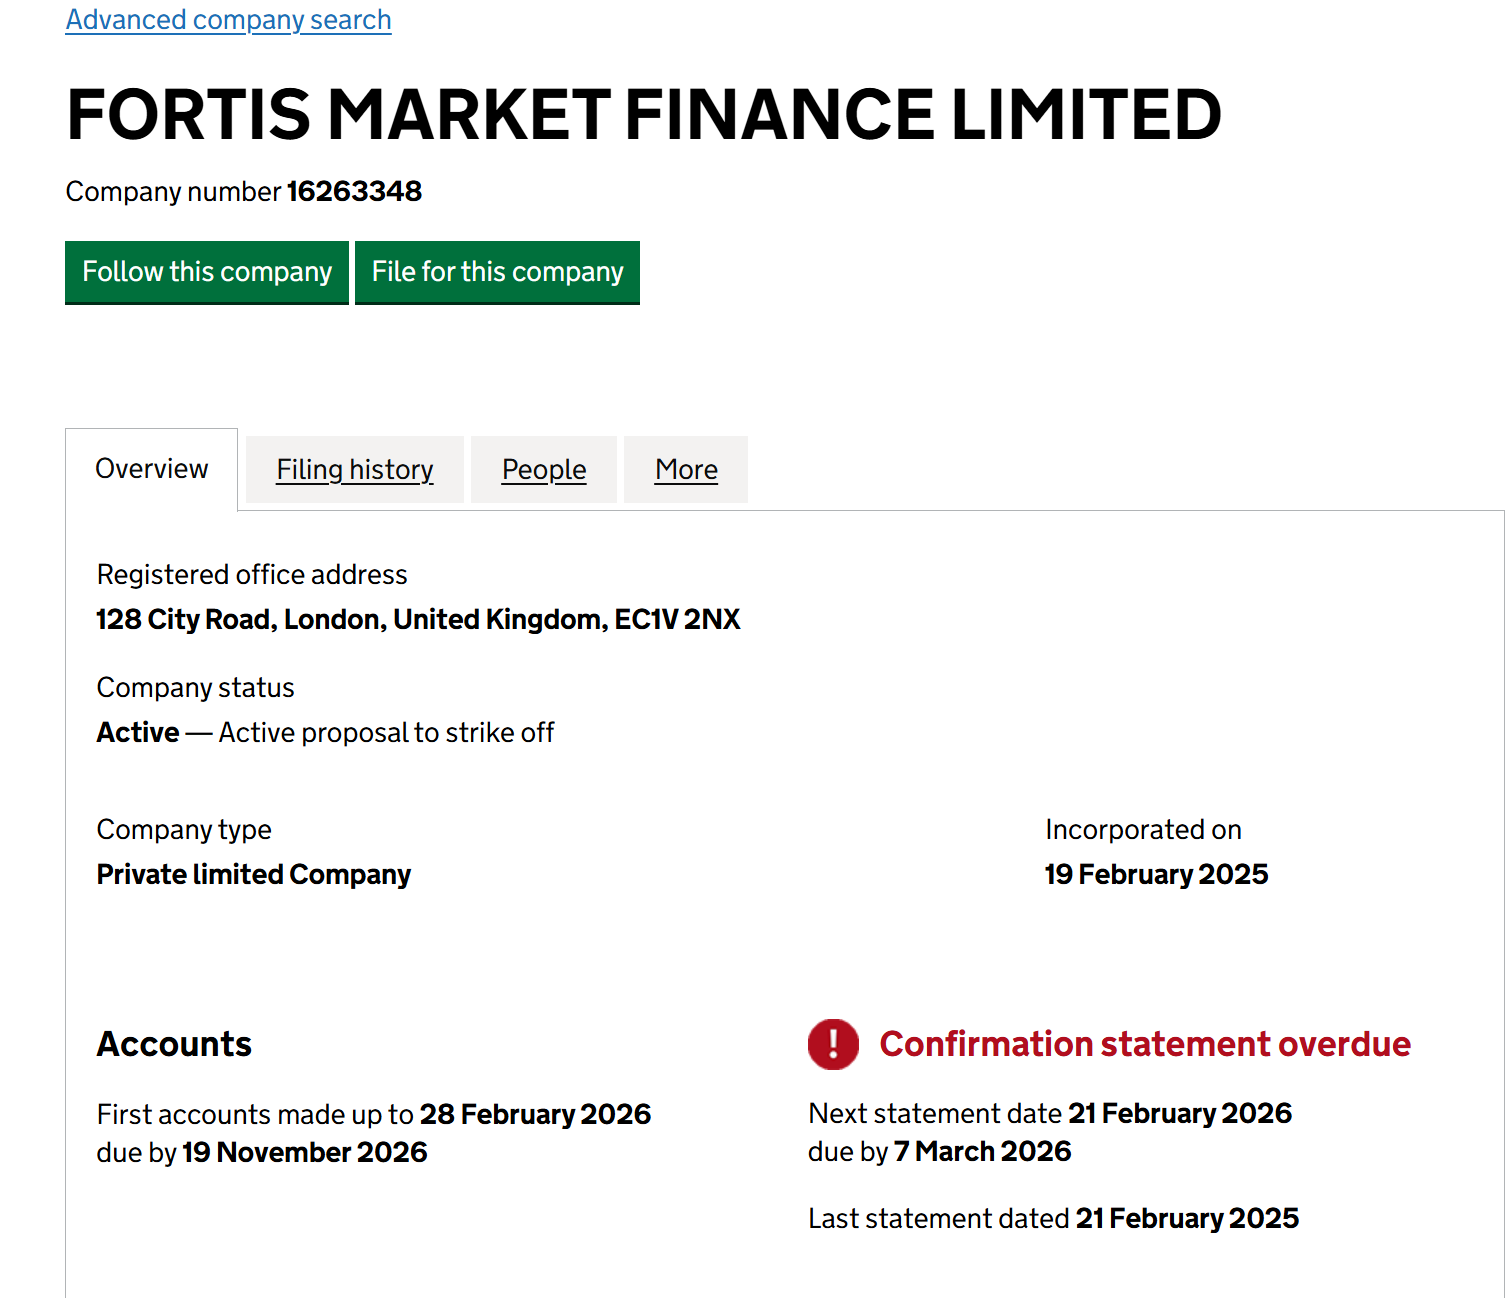The height and width of the screenshot is (1298, 1512).
Task: Click the red overdue warning exclamation icon
Action: 833,1044
